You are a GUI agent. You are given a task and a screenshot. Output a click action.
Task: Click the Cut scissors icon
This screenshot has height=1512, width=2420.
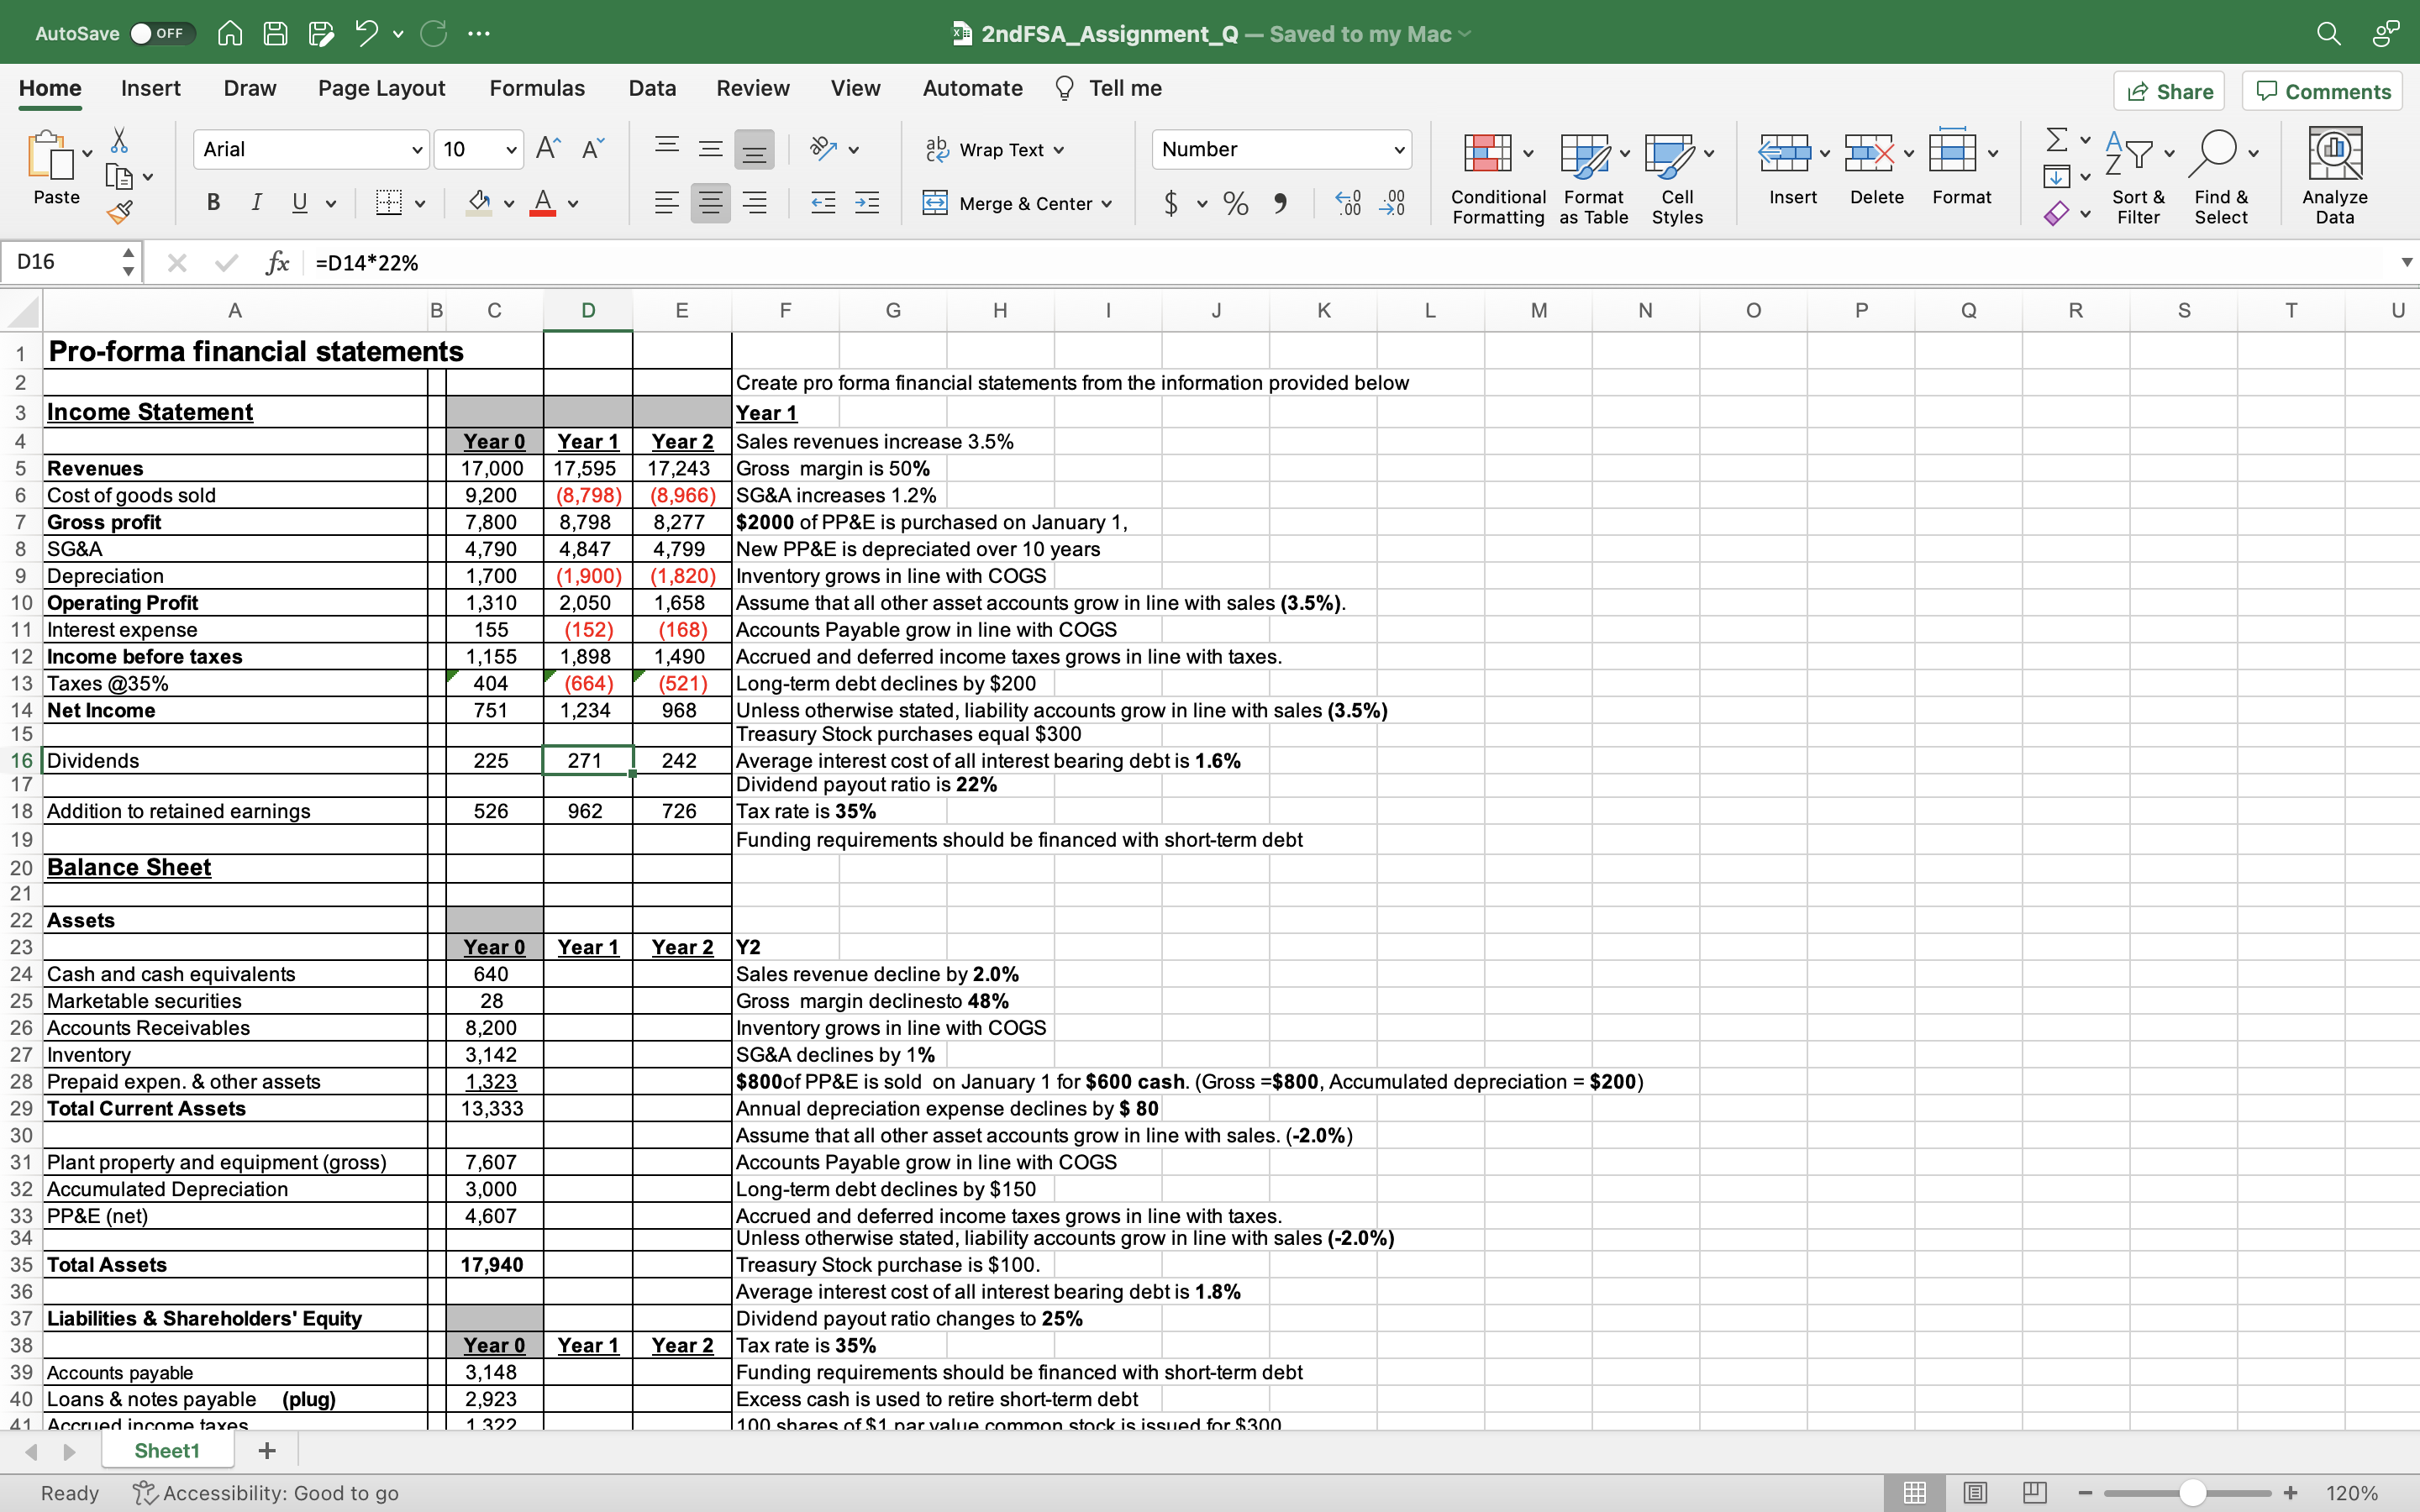pyautogui.click(x=119, y=140)
